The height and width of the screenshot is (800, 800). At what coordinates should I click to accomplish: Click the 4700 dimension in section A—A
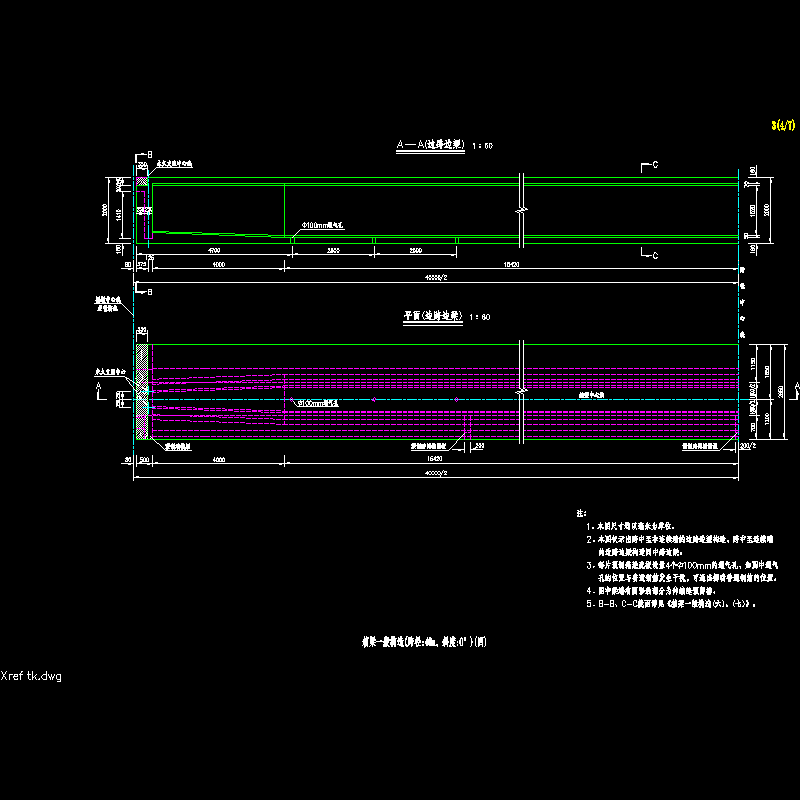coord(214,251)
